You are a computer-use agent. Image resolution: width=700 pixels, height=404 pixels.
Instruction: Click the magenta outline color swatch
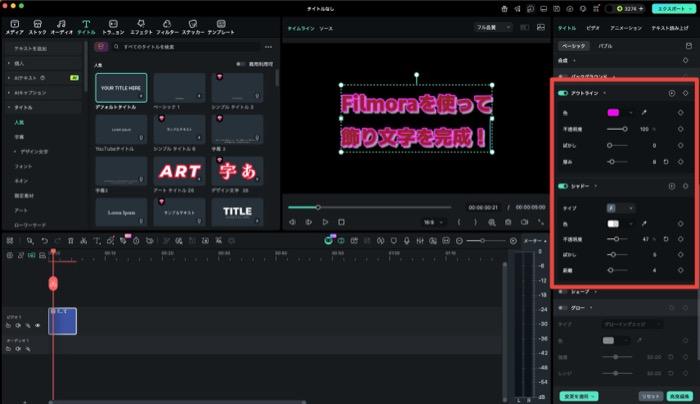(613, 112)
